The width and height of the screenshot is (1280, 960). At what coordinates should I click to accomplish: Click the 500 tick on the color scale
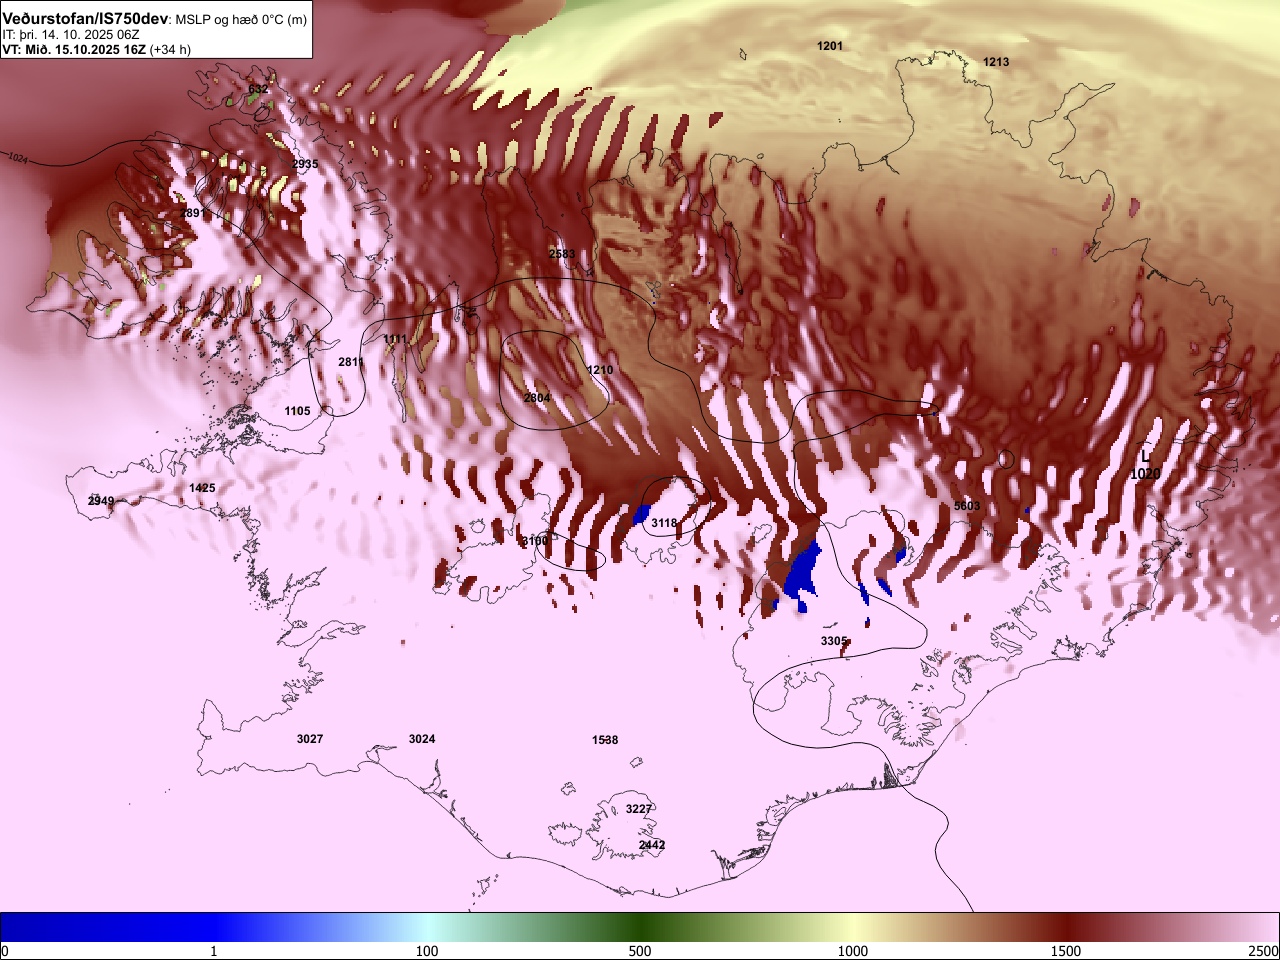640,951
